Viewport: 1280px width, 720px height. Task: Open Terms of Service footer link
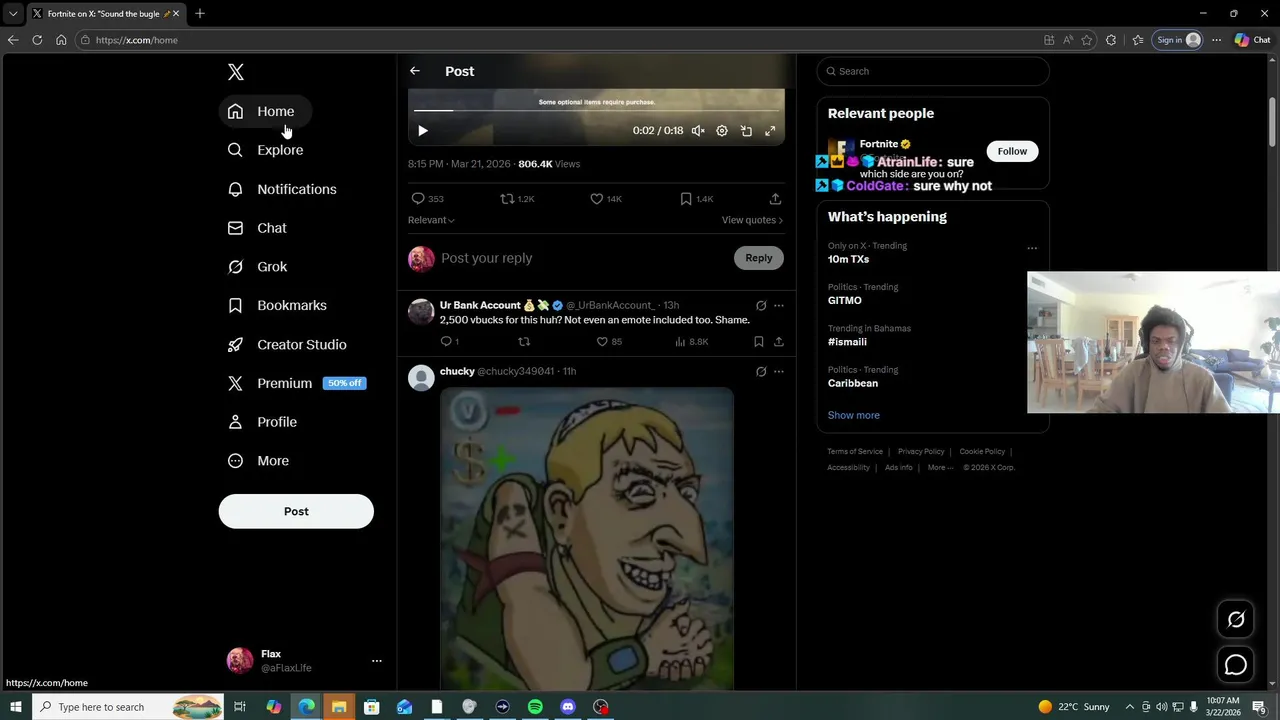click(x=855, y=452)
